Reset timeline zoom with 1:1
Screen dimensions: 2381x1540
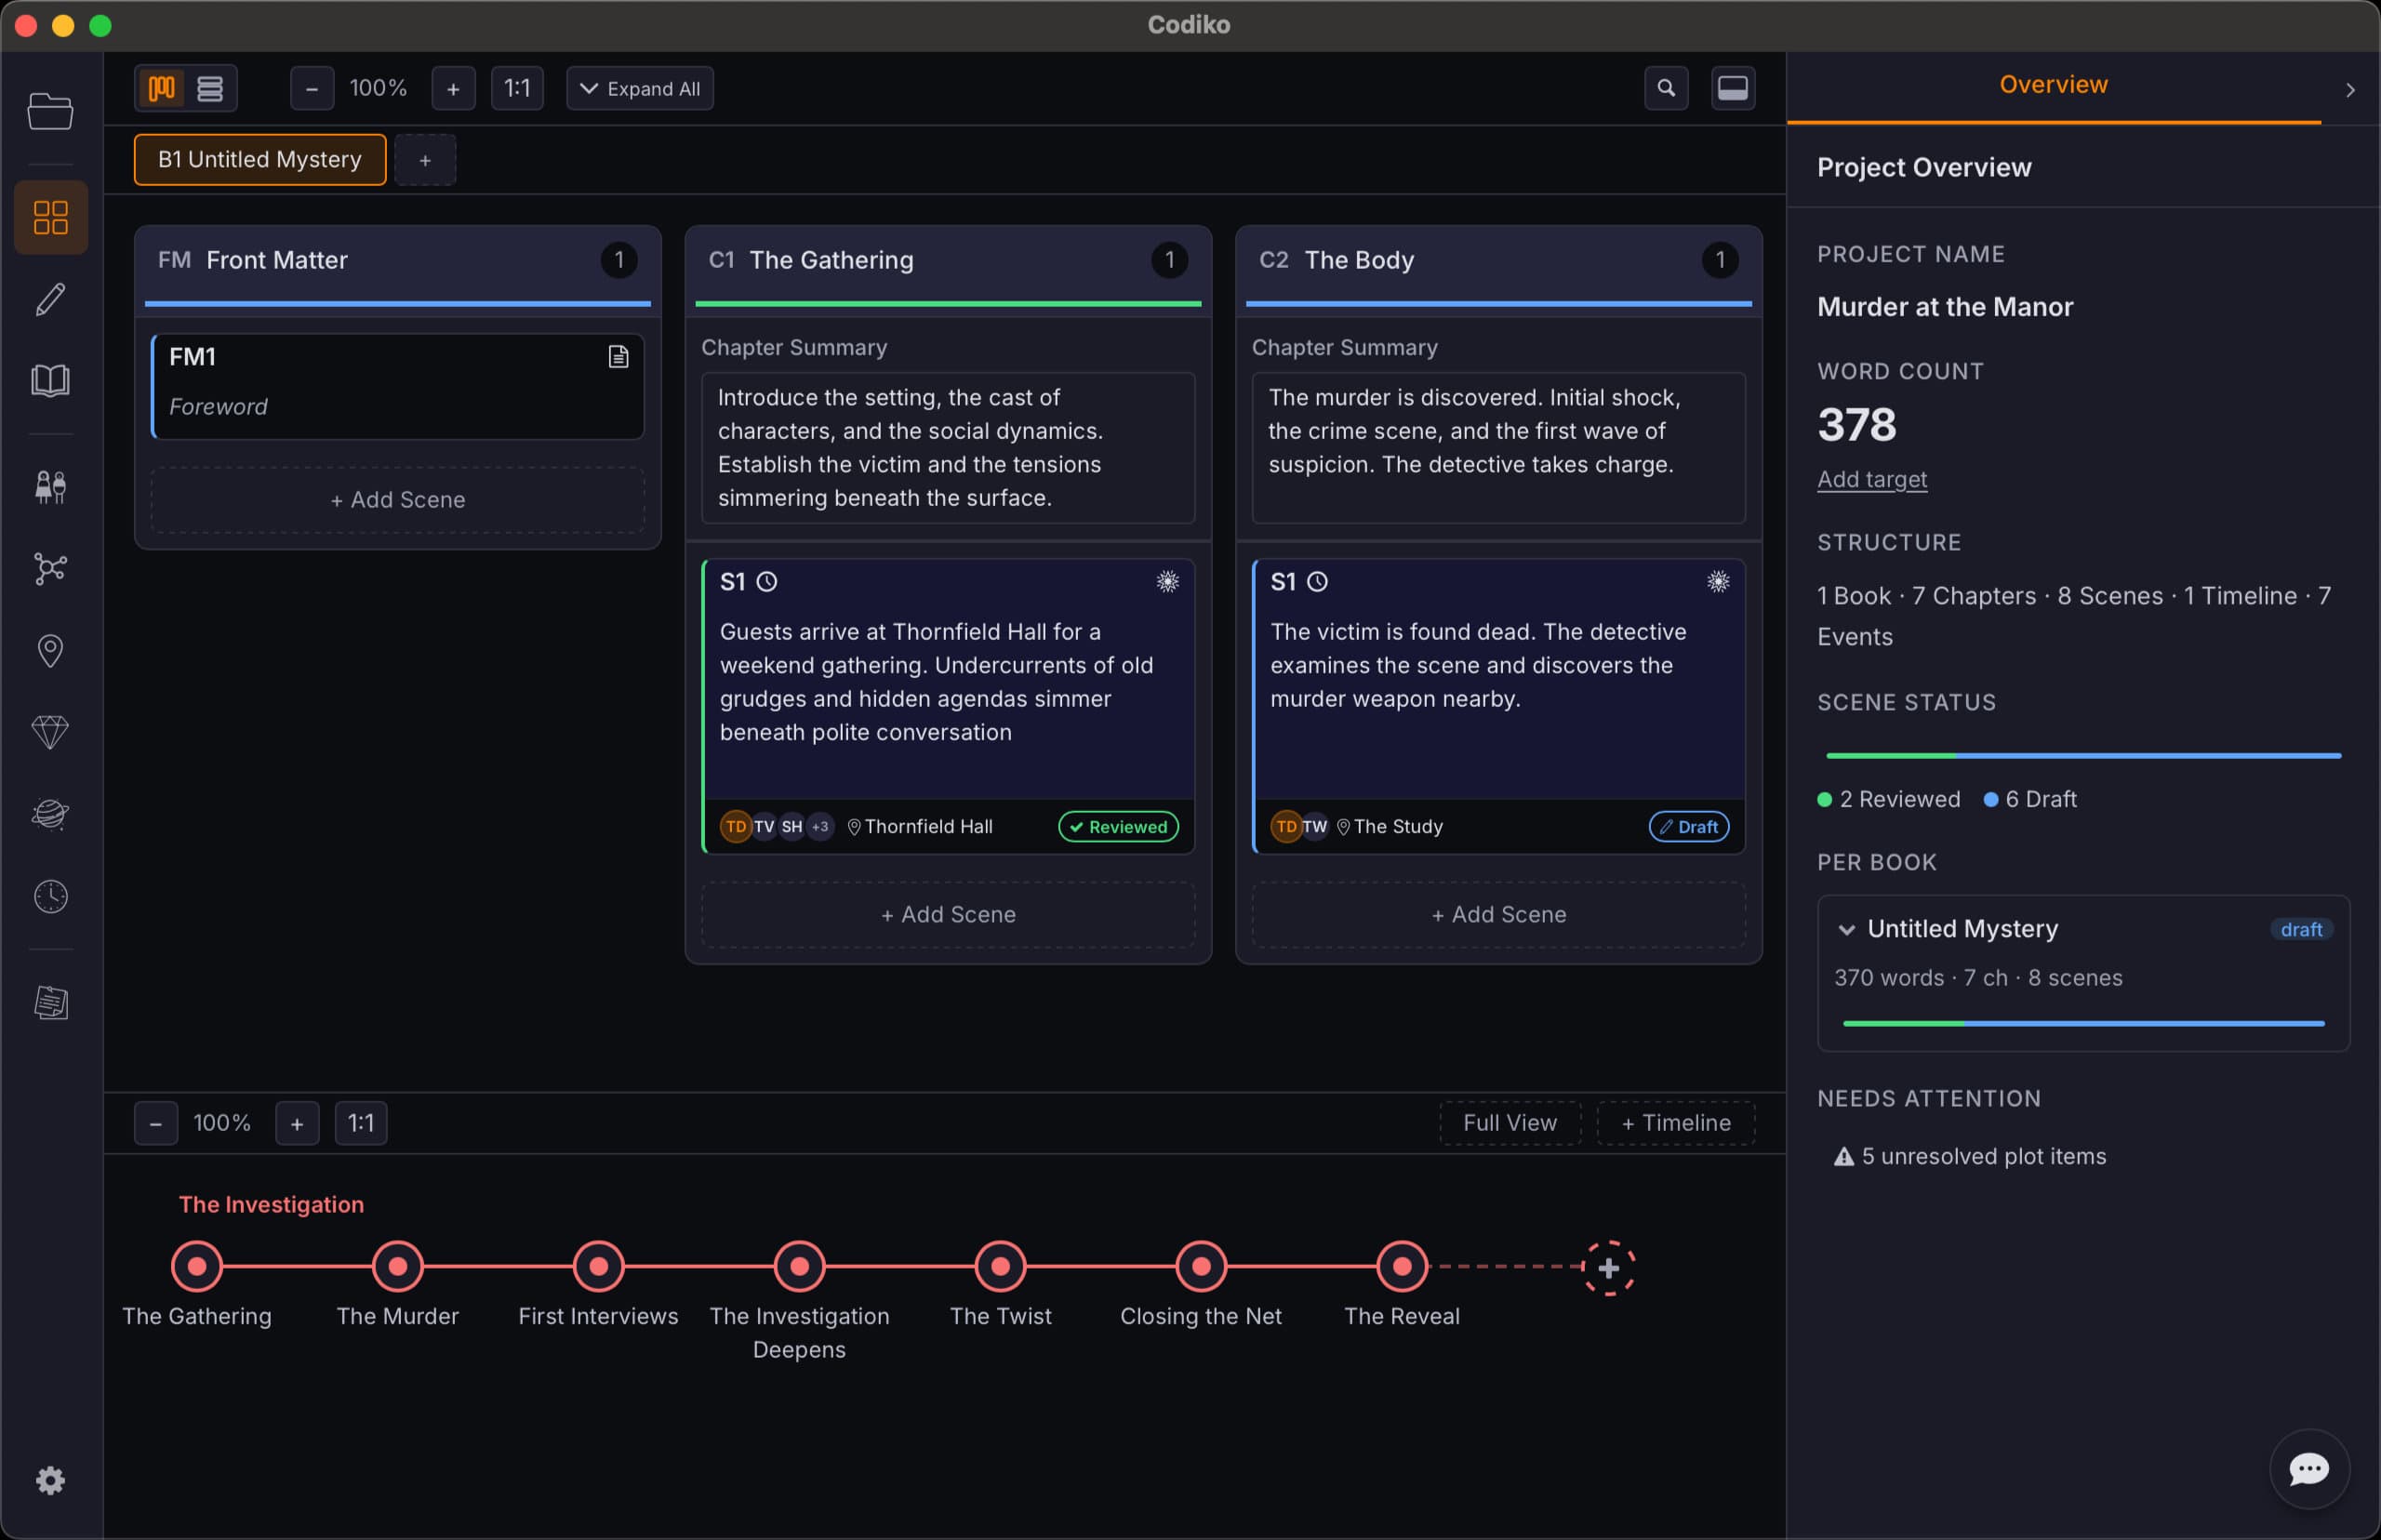[x=361, y=1123]
